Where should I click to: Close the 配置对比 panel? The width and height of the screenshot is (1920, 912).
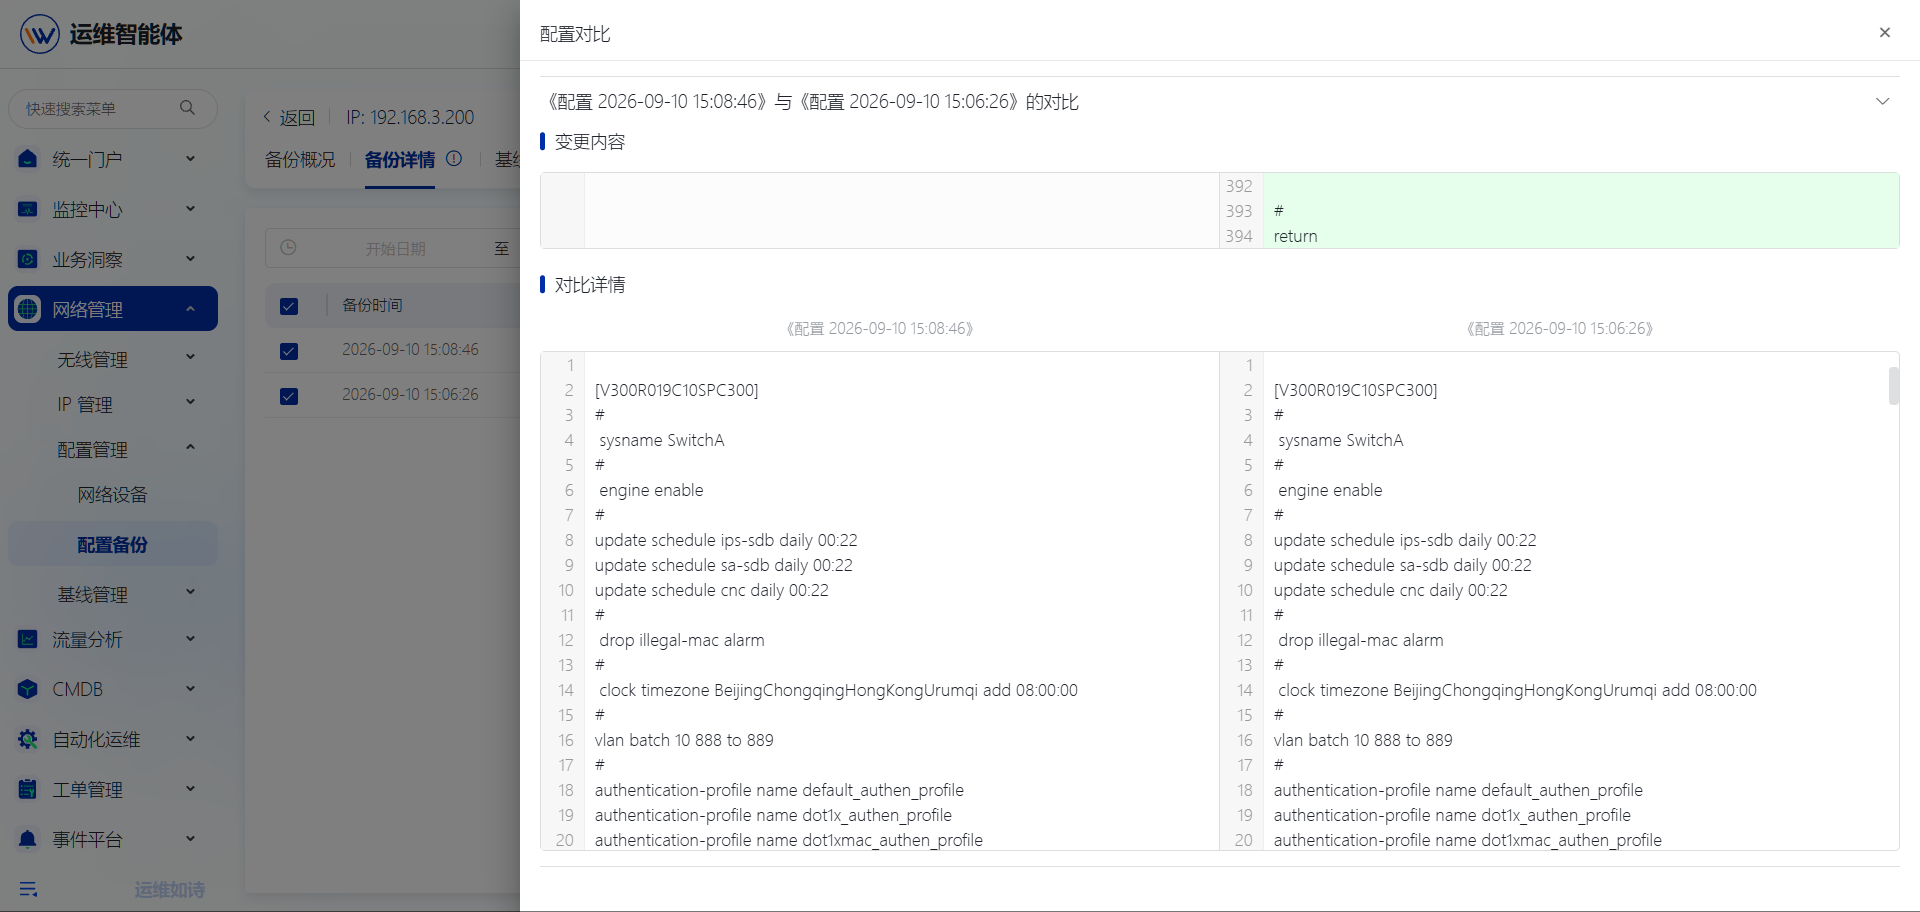tap(1884, 33)
